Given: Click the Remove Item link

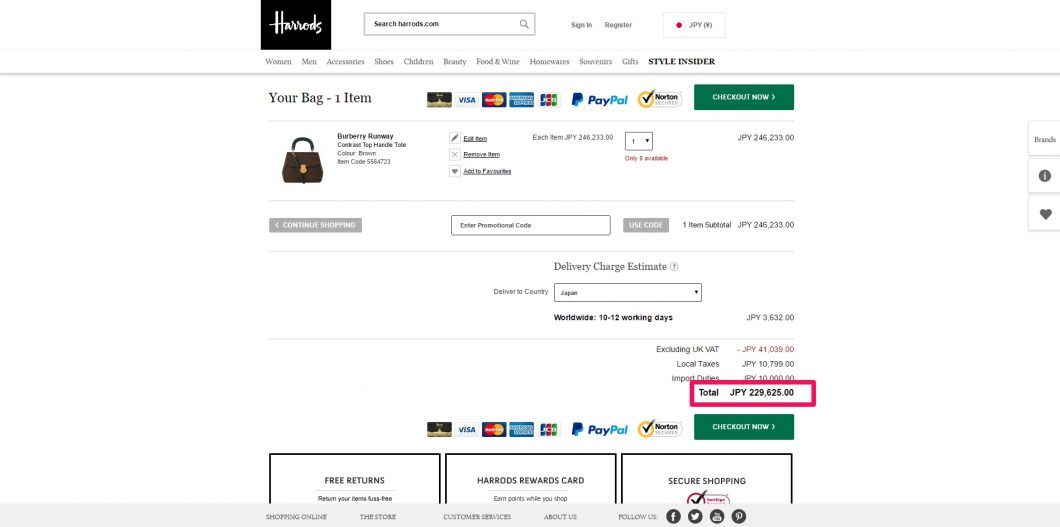Looking at the screenshot, I should (481, 155).
